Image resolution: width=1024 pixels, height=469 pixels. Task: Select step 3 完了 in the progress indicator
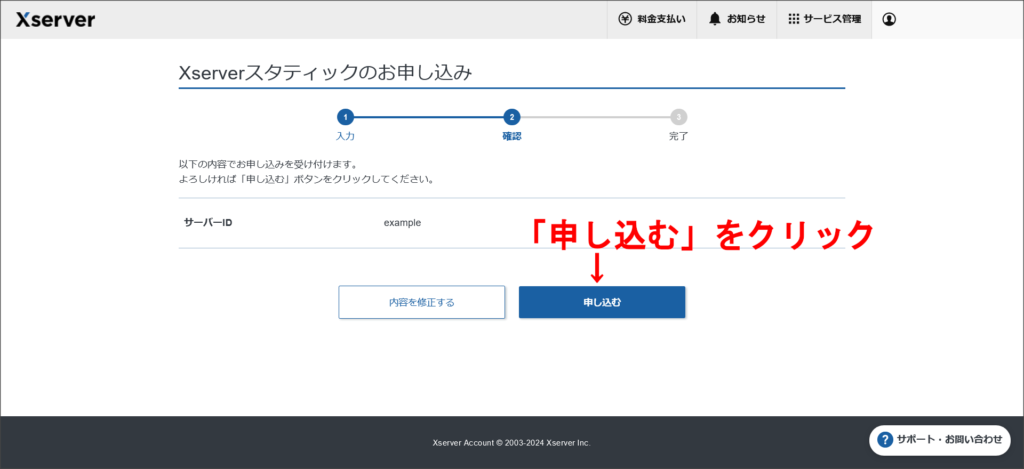click(679, 125)
